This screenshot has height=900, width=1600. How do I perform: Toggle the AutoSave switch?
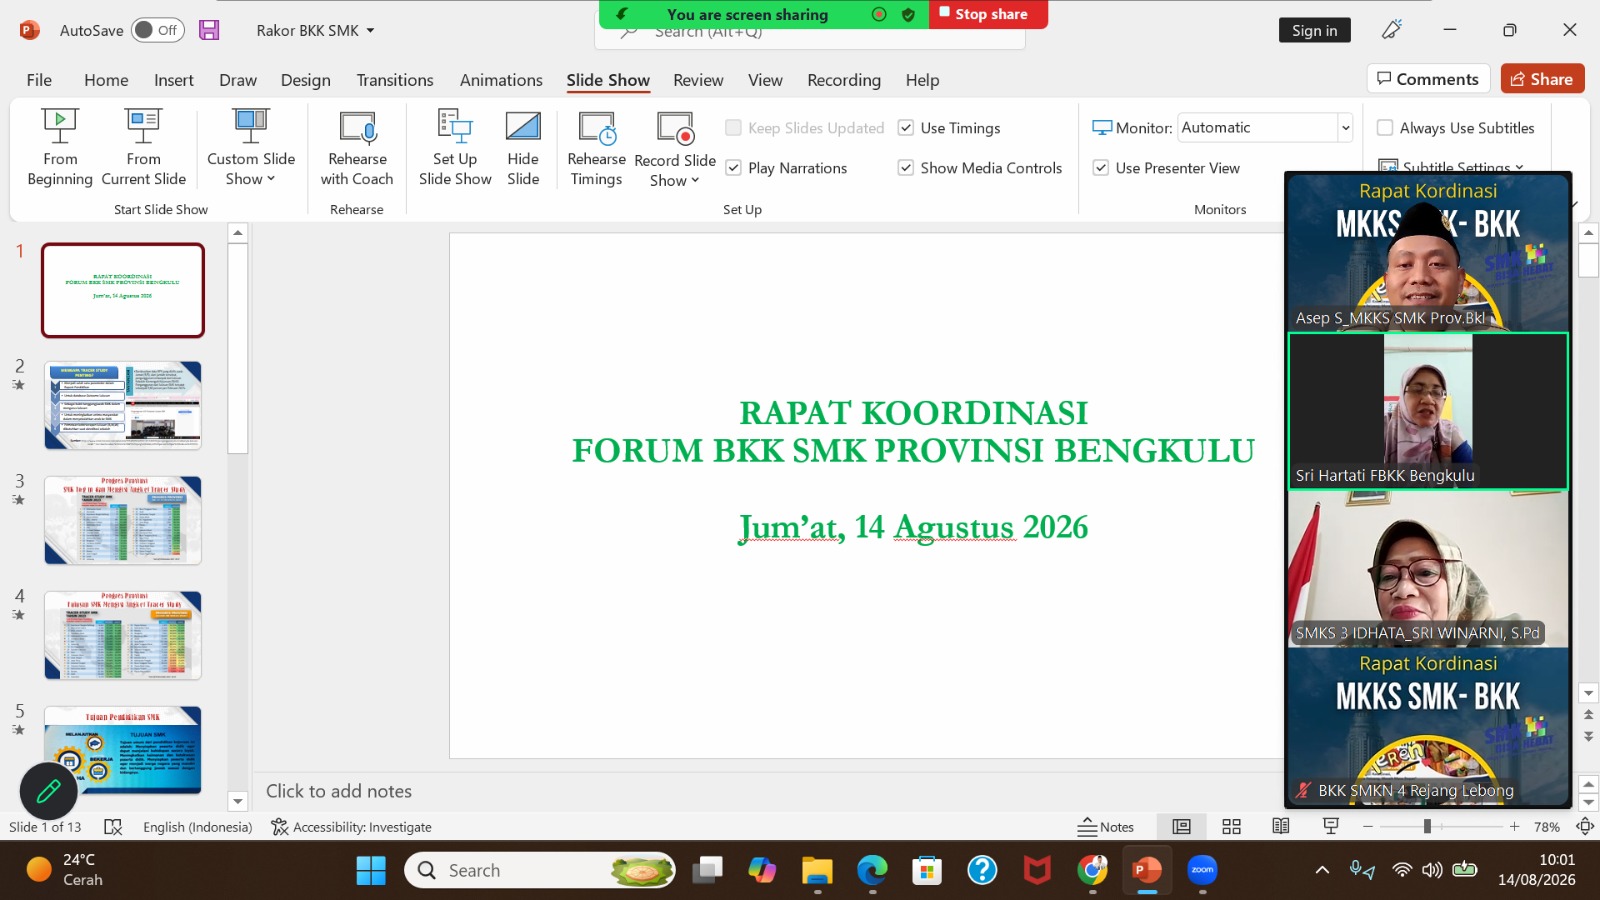(156, 30)
